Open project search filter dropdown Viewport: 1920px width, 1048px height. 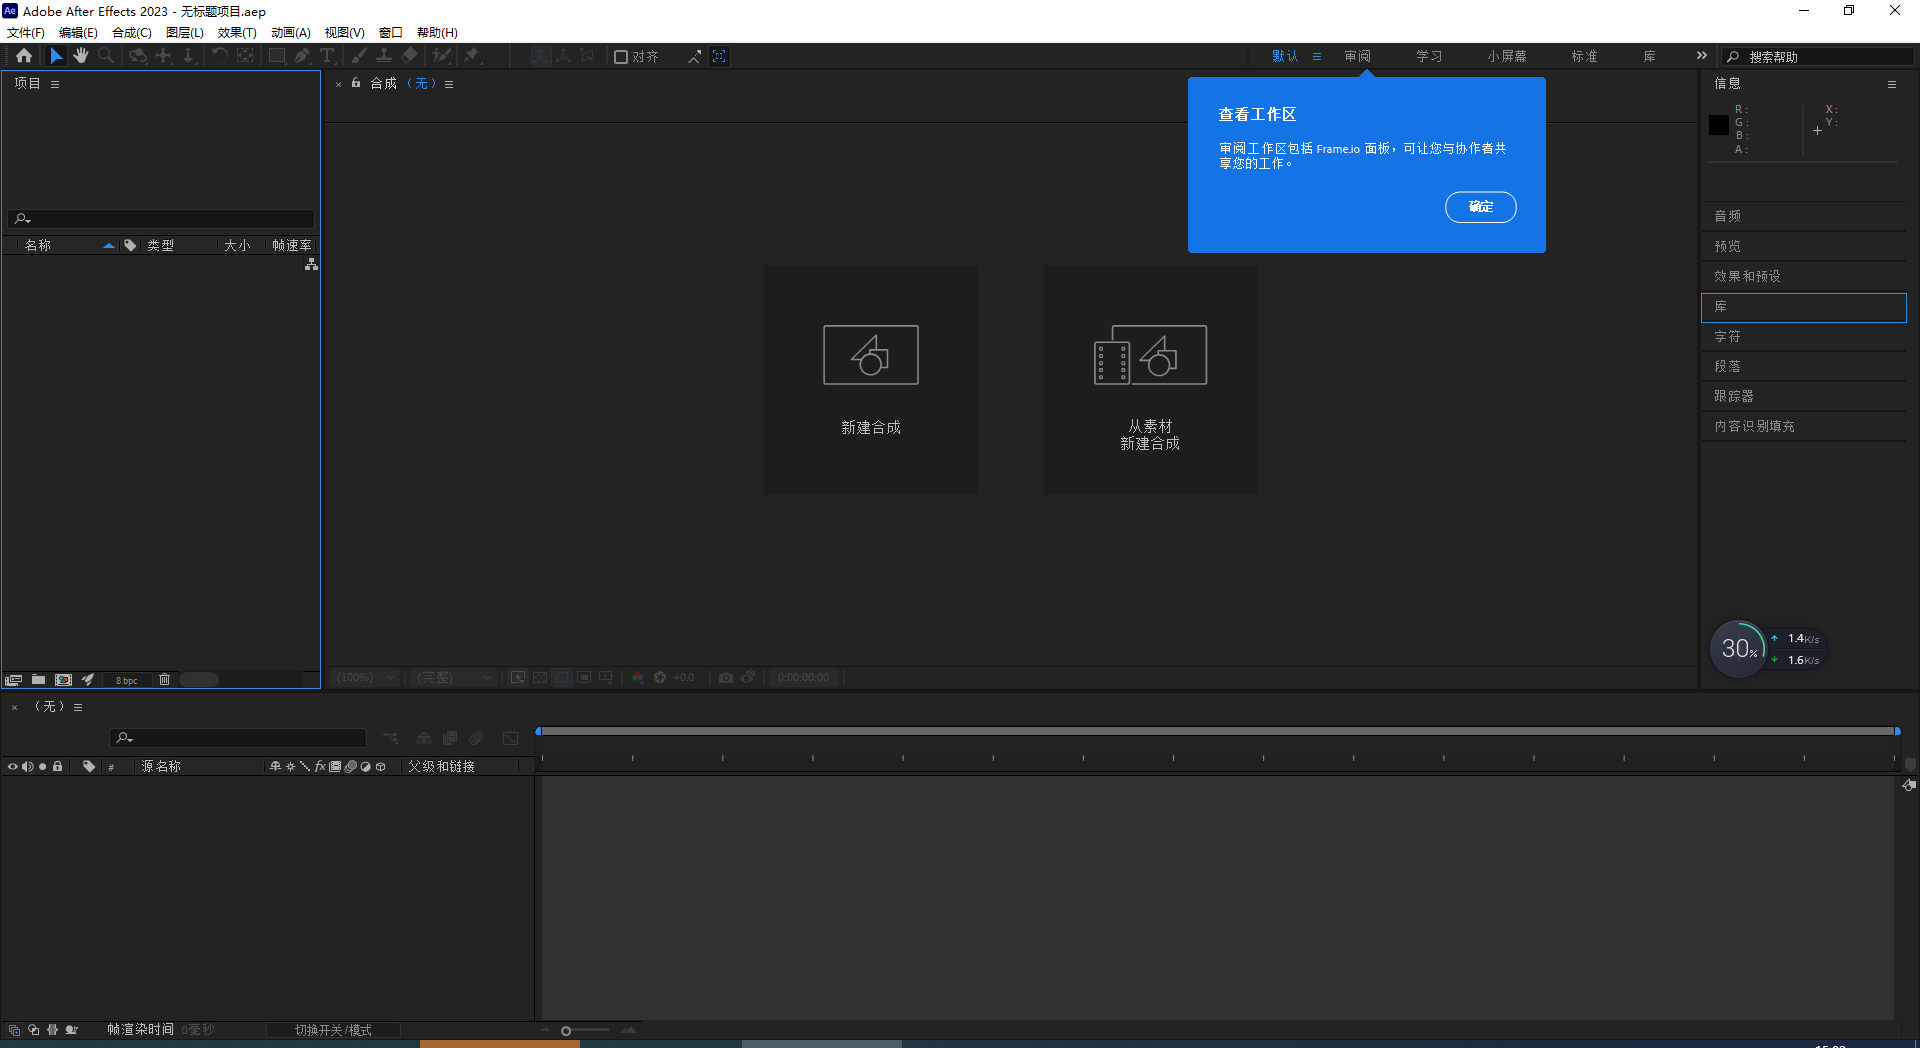23,219
